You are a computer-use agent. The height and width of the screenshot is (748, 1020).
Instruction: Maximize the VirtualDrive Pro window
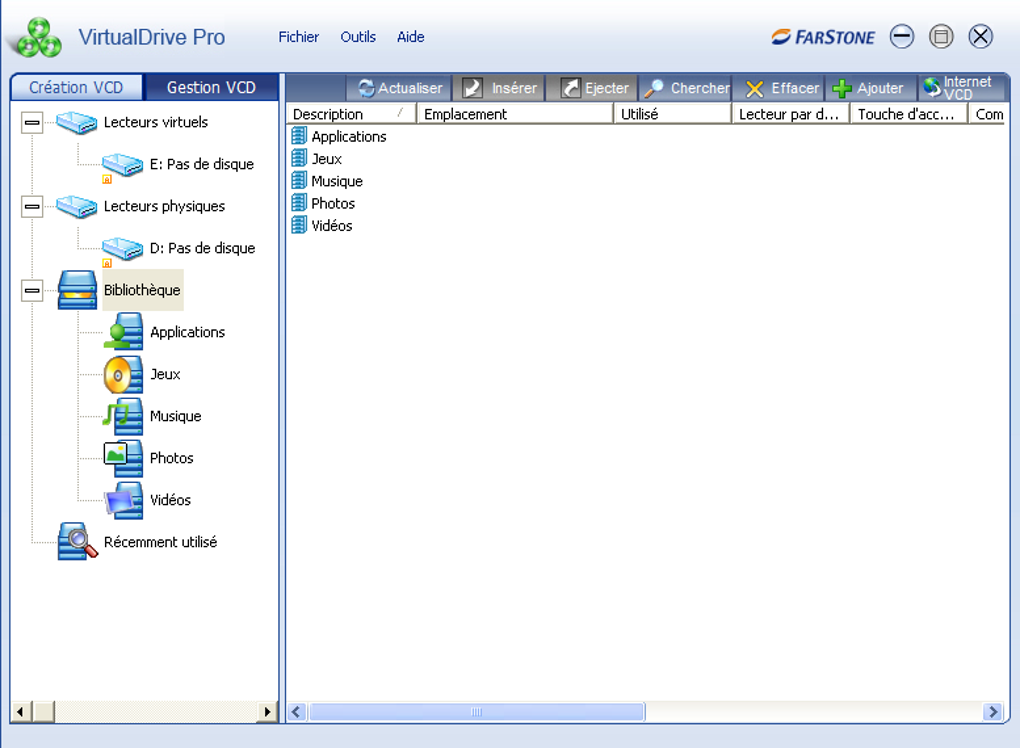941,36
